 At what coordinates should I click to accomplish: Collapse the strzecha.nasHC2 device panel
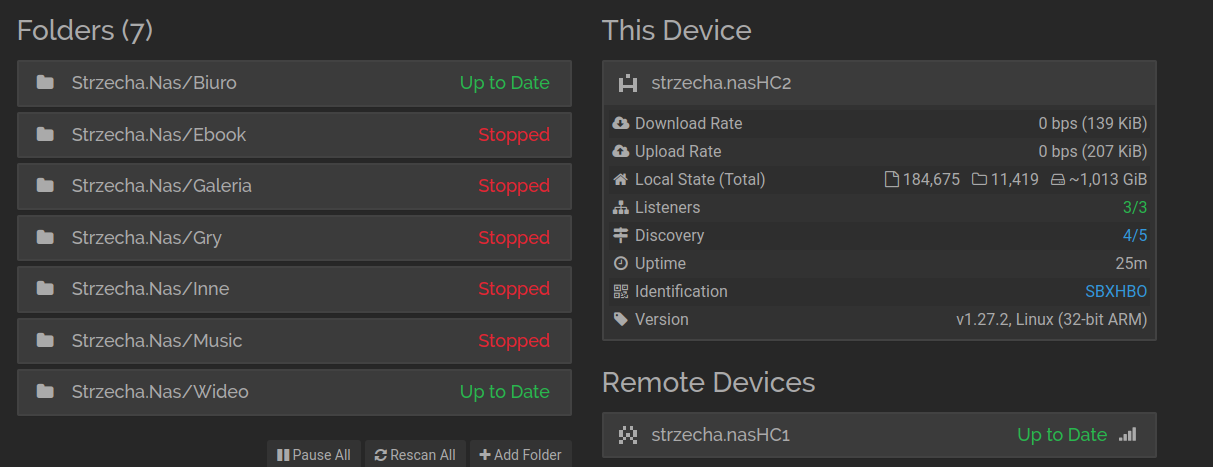point(879,83)
